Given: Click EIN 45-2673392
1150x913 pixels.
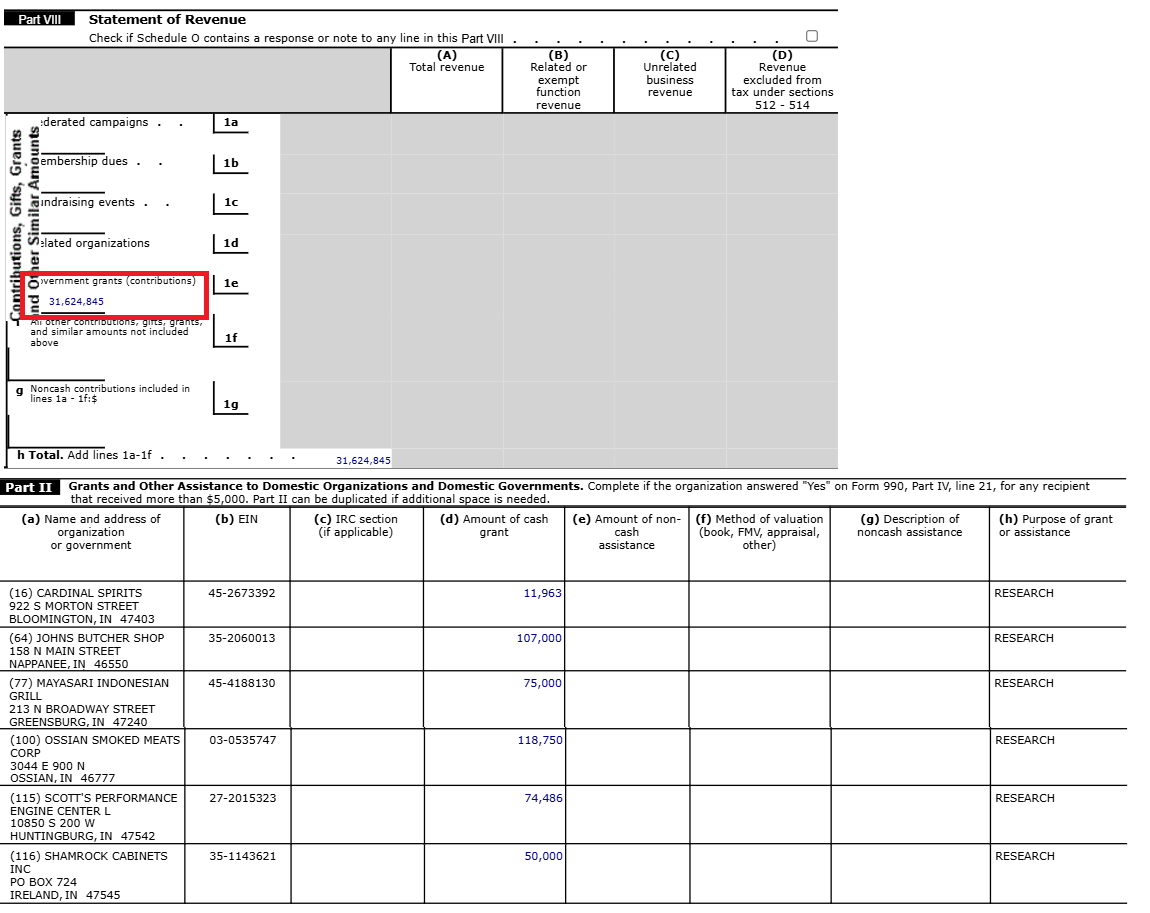Looking at the screenshot, I should [241, 593].
